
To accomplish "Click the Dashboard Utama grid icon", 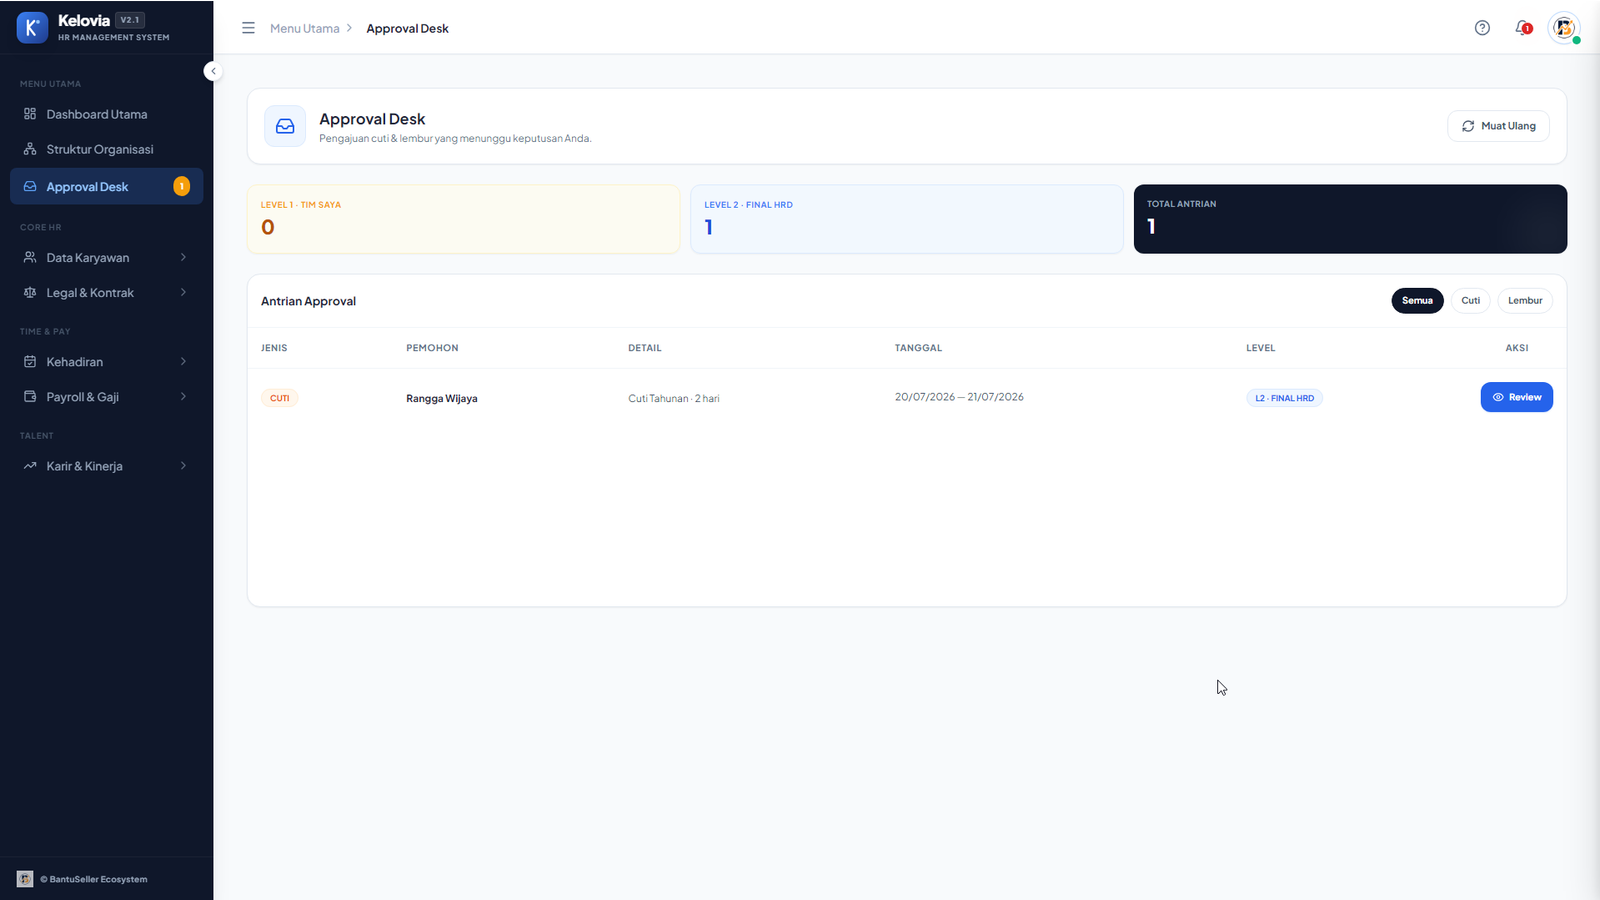I will point(30,114).
